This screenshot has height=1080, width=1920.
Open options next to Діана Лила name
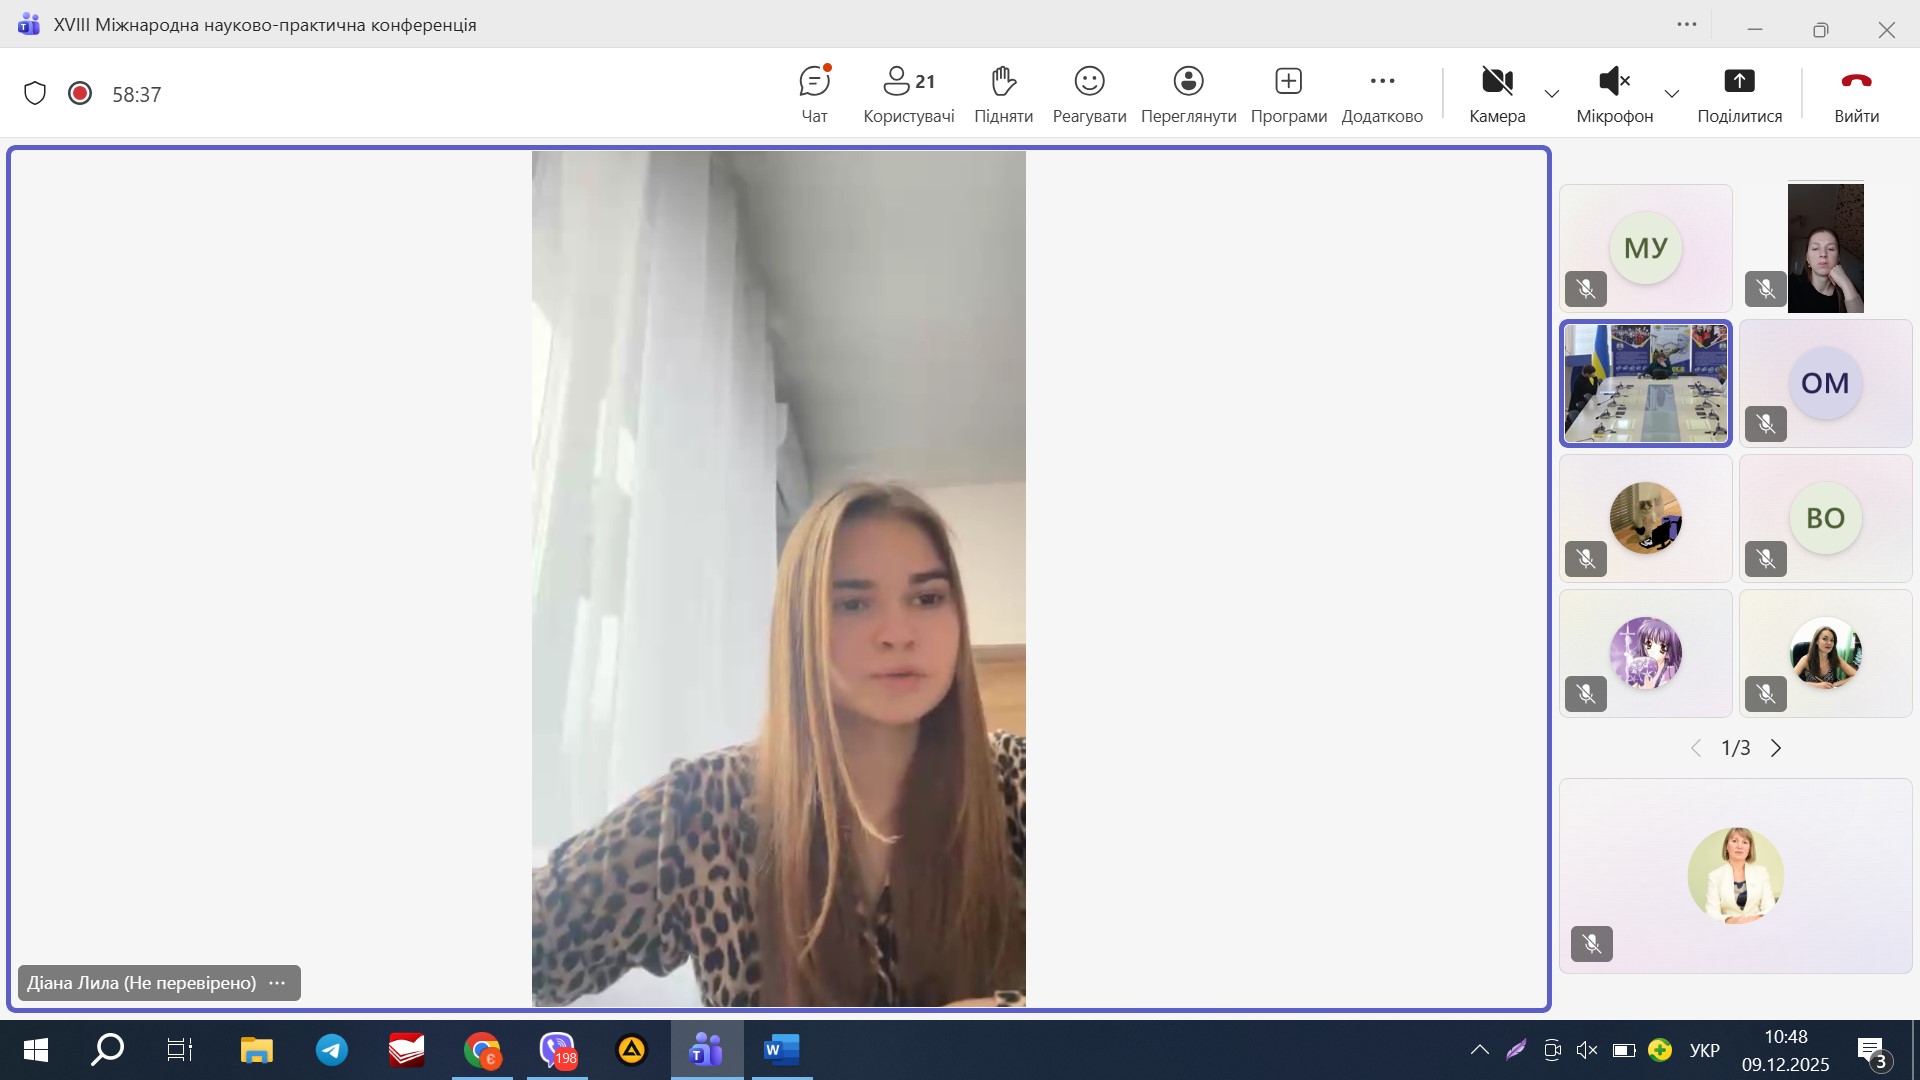(277, 983)
